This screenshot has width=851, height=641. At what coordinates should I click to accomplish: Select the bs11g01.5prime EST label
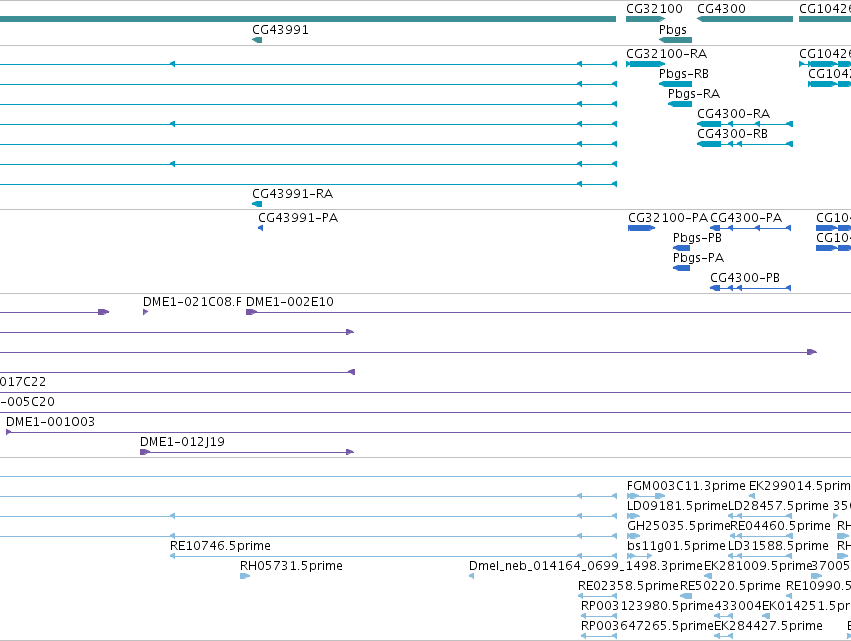(676, 546)
